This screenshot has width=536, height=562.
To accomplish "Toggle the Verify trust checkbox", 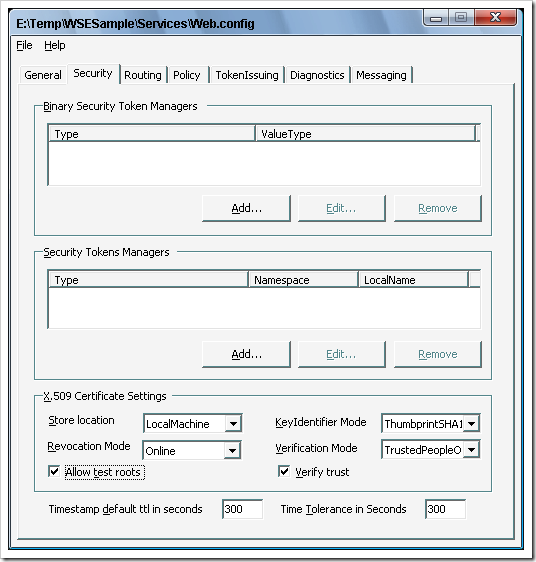I will tap(284, 471).
